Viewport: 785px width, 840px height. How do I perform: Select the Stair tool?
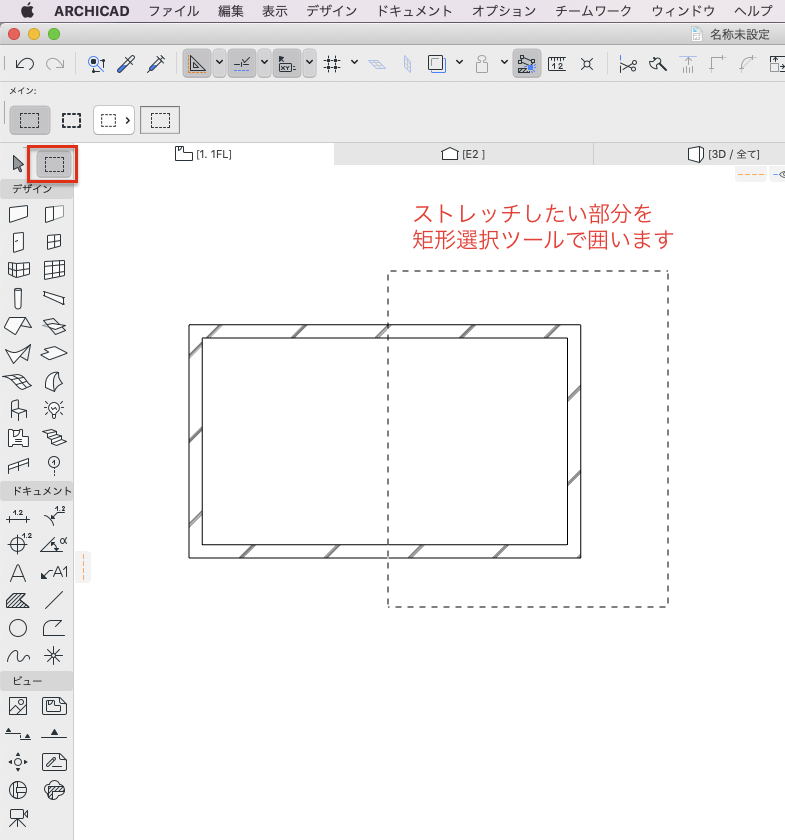click(54, 437)
